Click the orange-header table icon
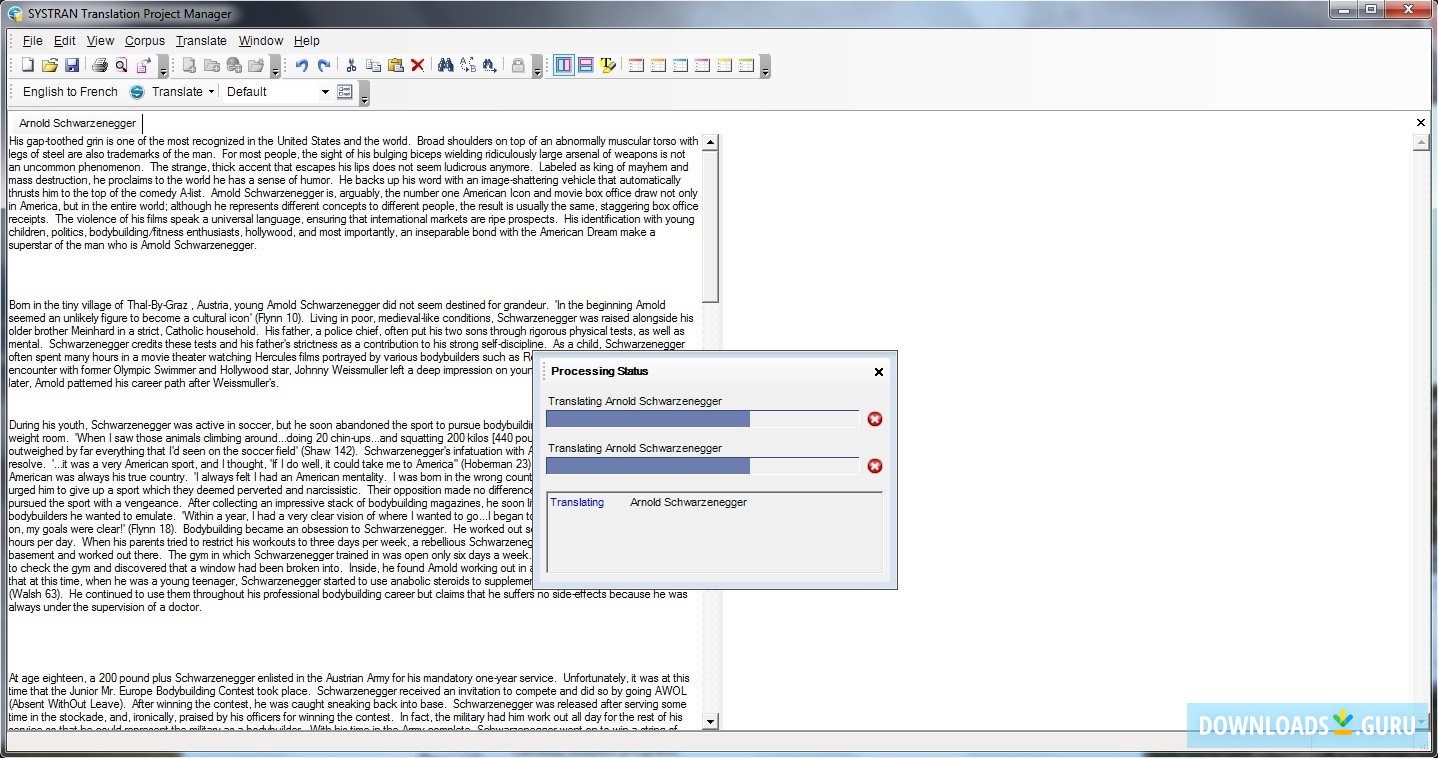 (x=658, y=66)
